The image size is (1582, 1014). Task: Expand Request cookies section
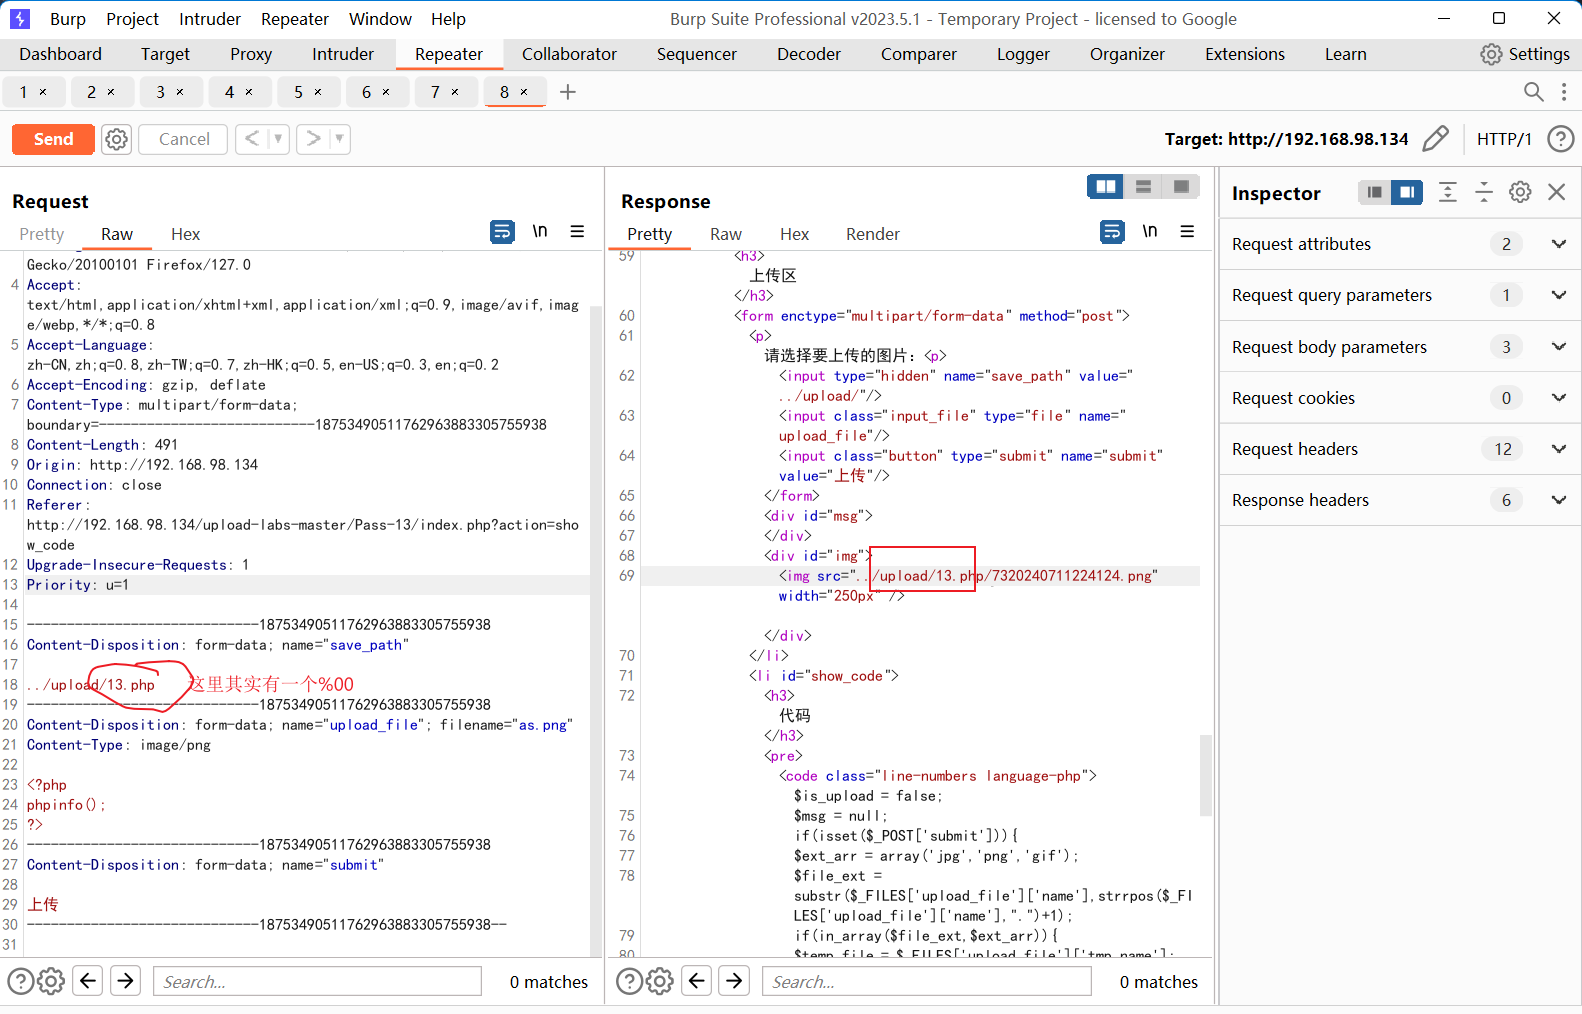1400,398
